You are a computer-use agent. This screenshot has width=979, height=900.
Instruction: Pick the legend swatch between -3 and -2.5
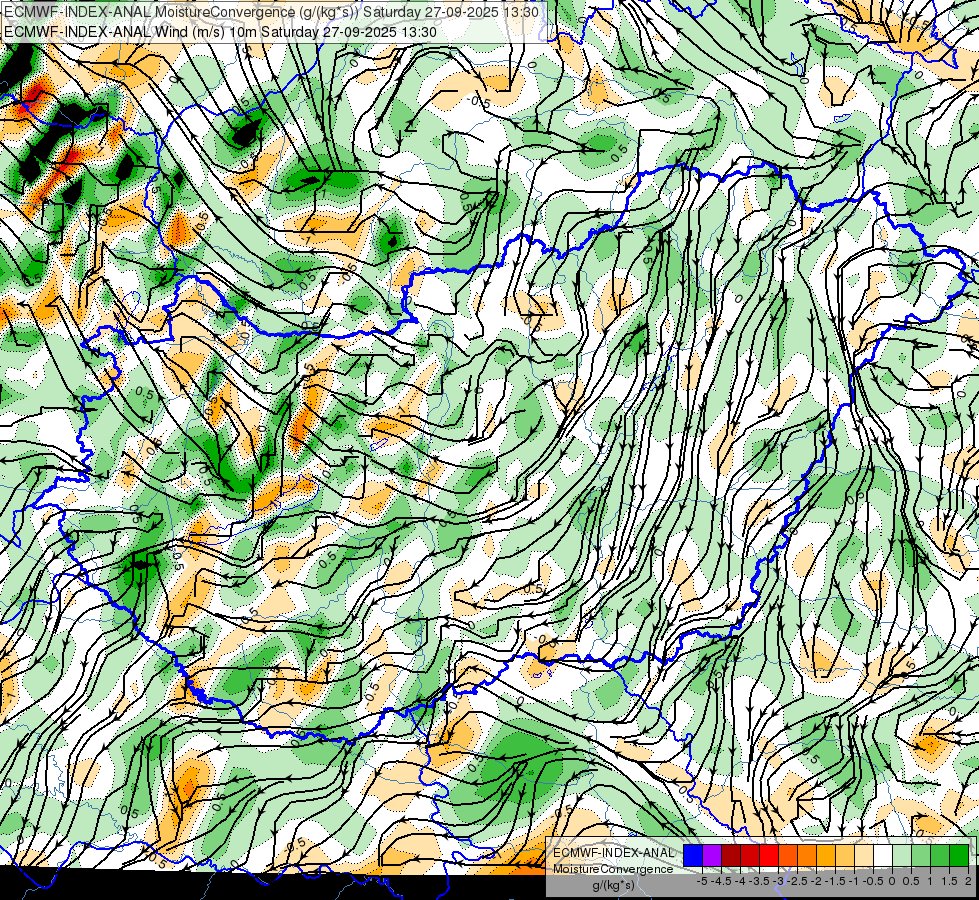coord(788,856)
